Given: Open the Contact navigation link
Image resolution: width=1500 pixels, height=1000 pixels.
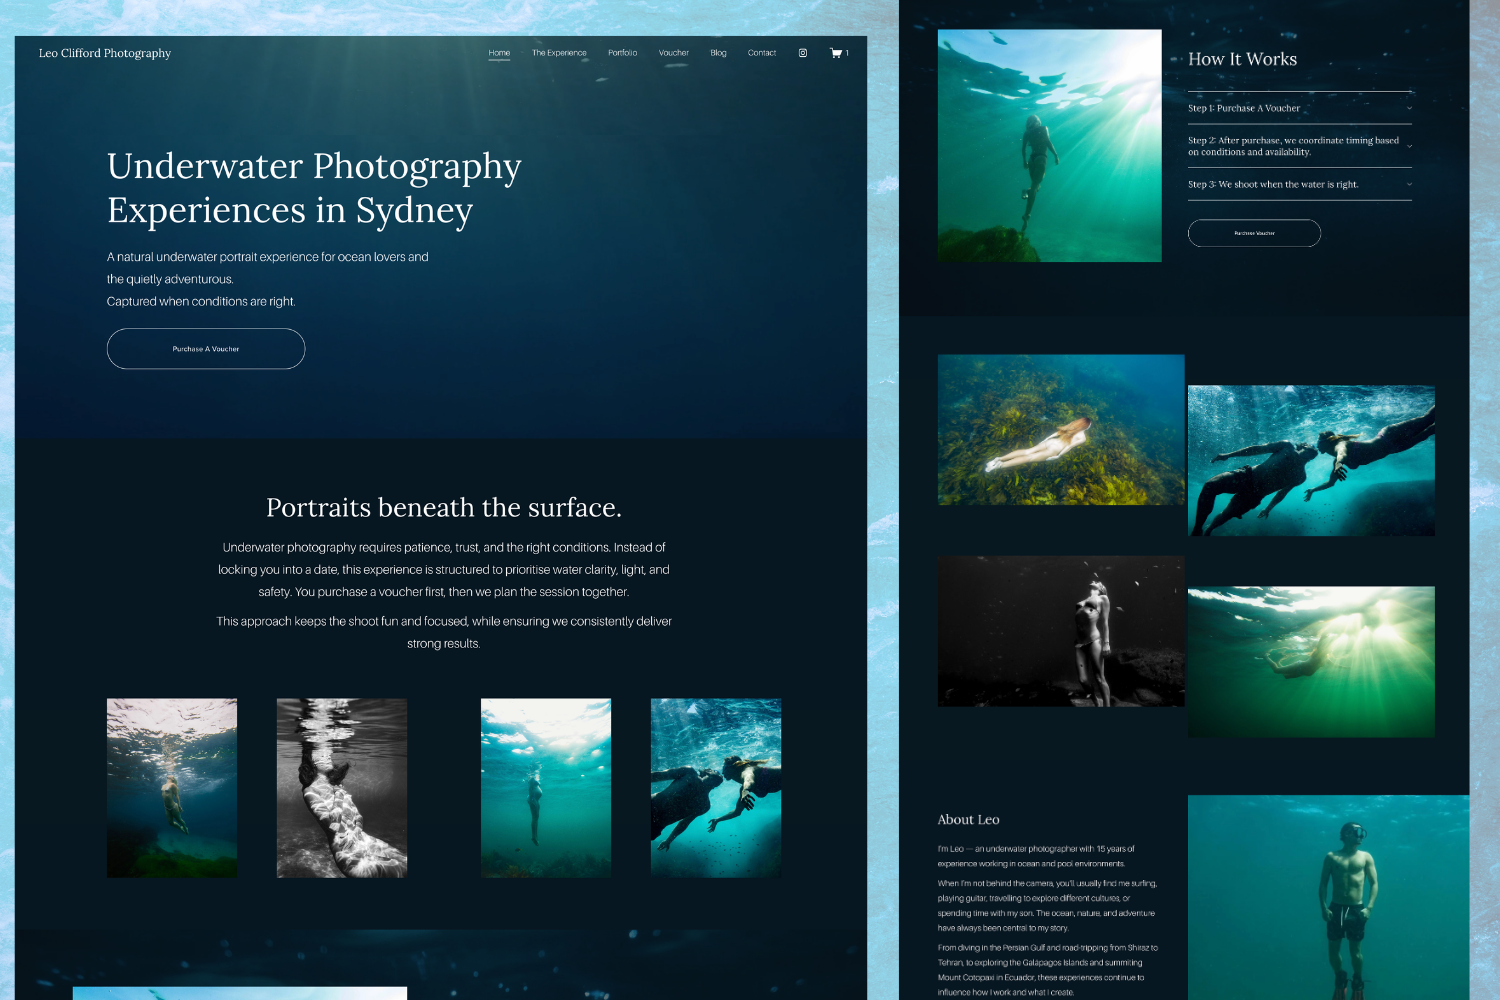Looking at the screenshot, I should 761,53.
